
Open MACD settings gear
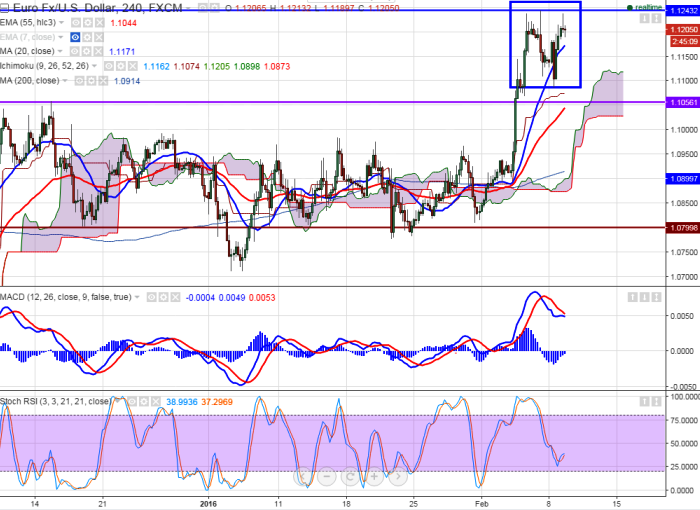coord(163,297)
